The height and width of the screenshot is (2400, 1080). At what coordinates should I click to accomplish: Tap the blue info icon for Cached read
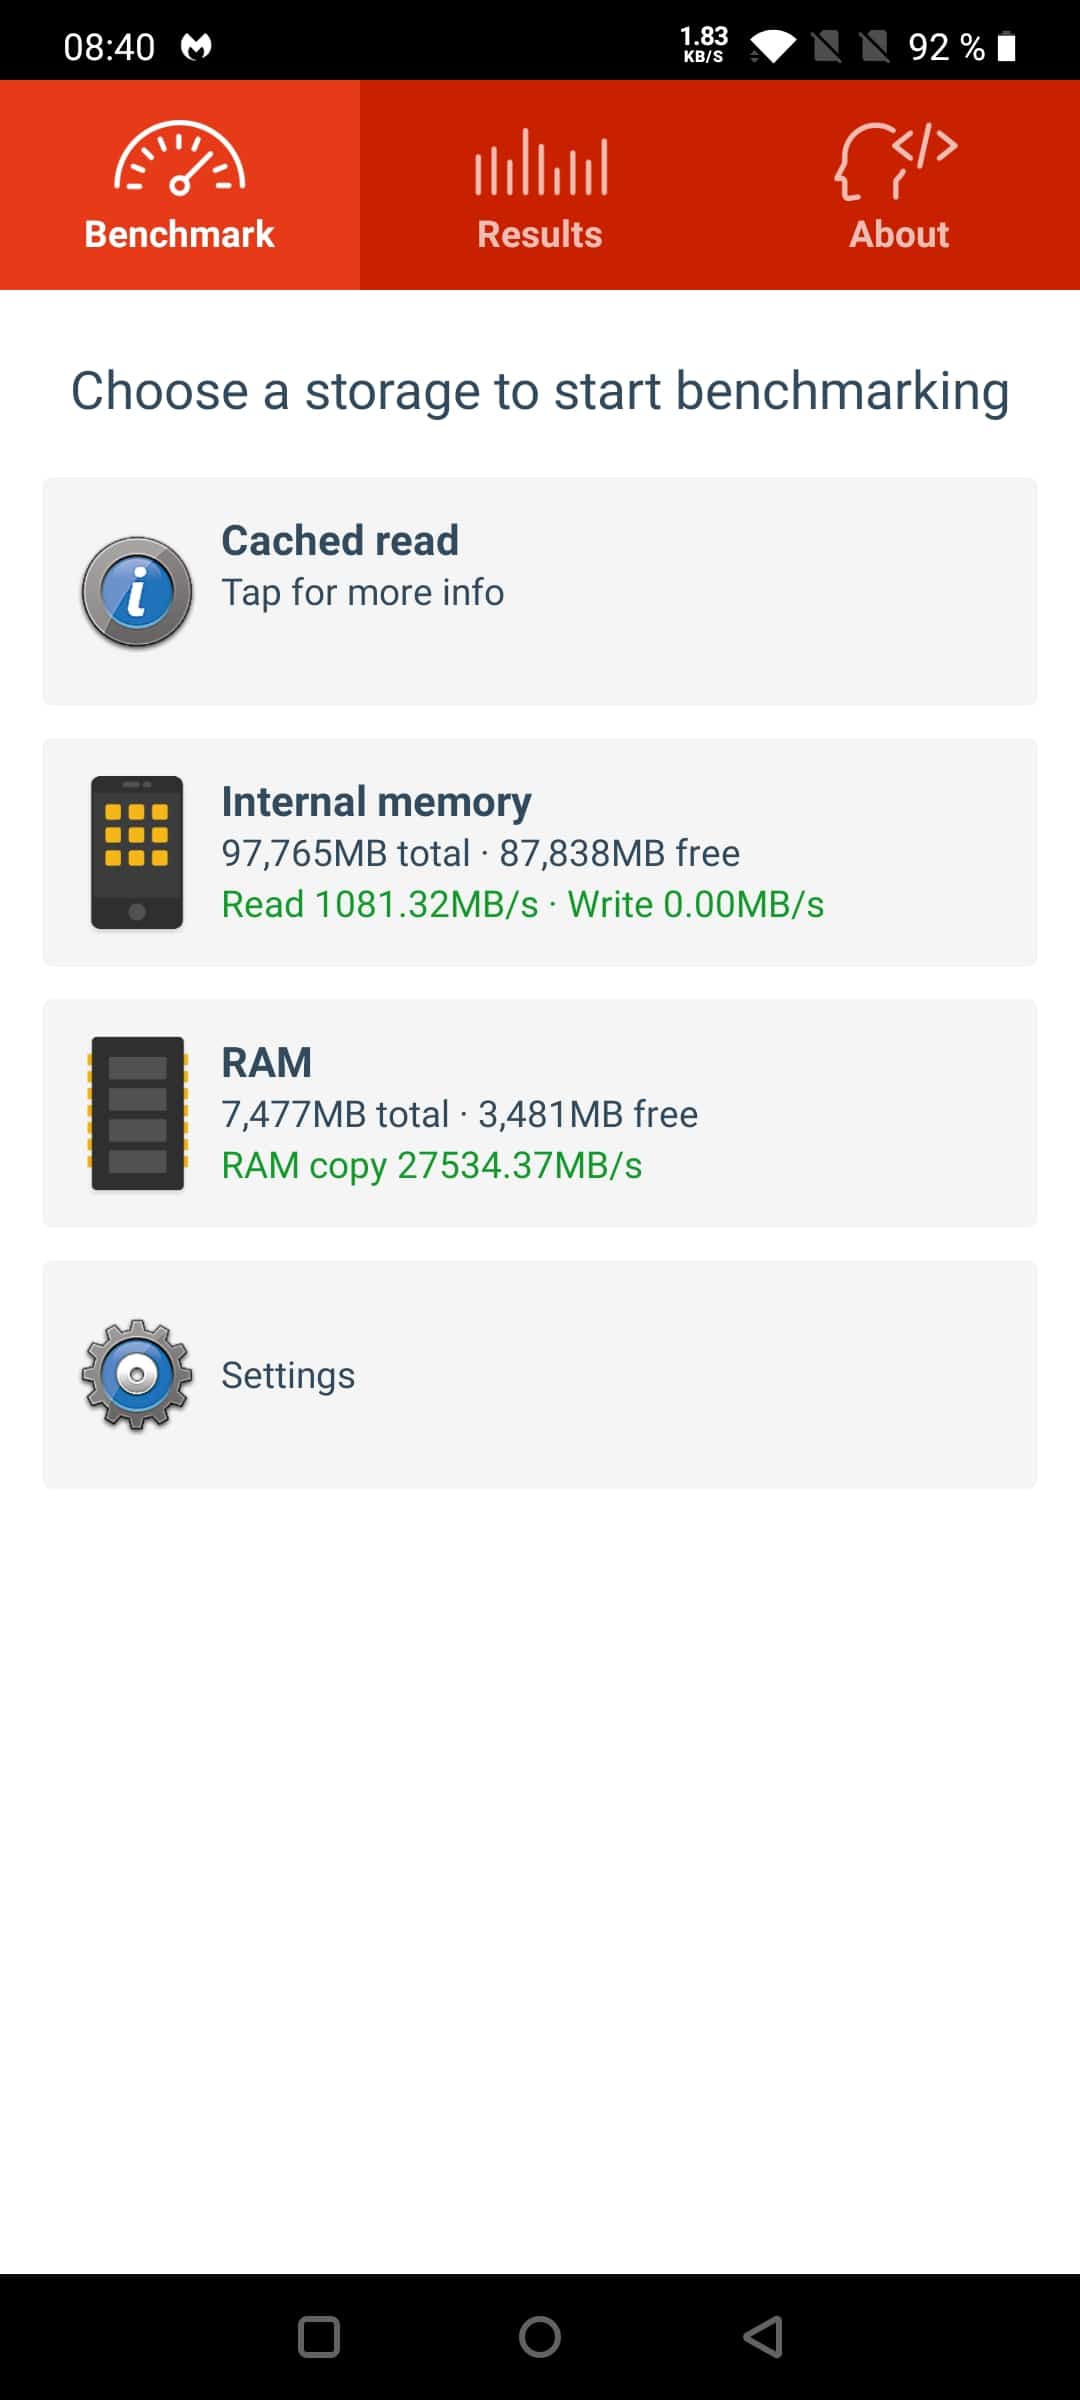click(137, 591)
